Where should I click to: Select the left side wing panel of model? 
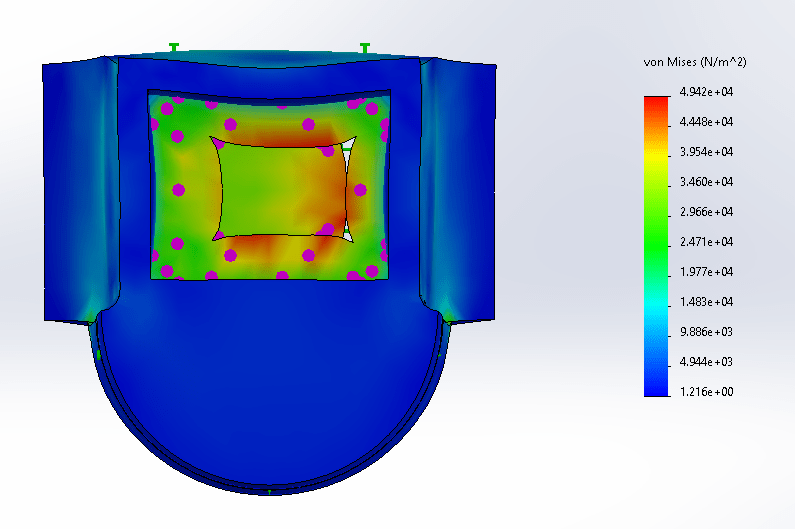pos(80,190)
